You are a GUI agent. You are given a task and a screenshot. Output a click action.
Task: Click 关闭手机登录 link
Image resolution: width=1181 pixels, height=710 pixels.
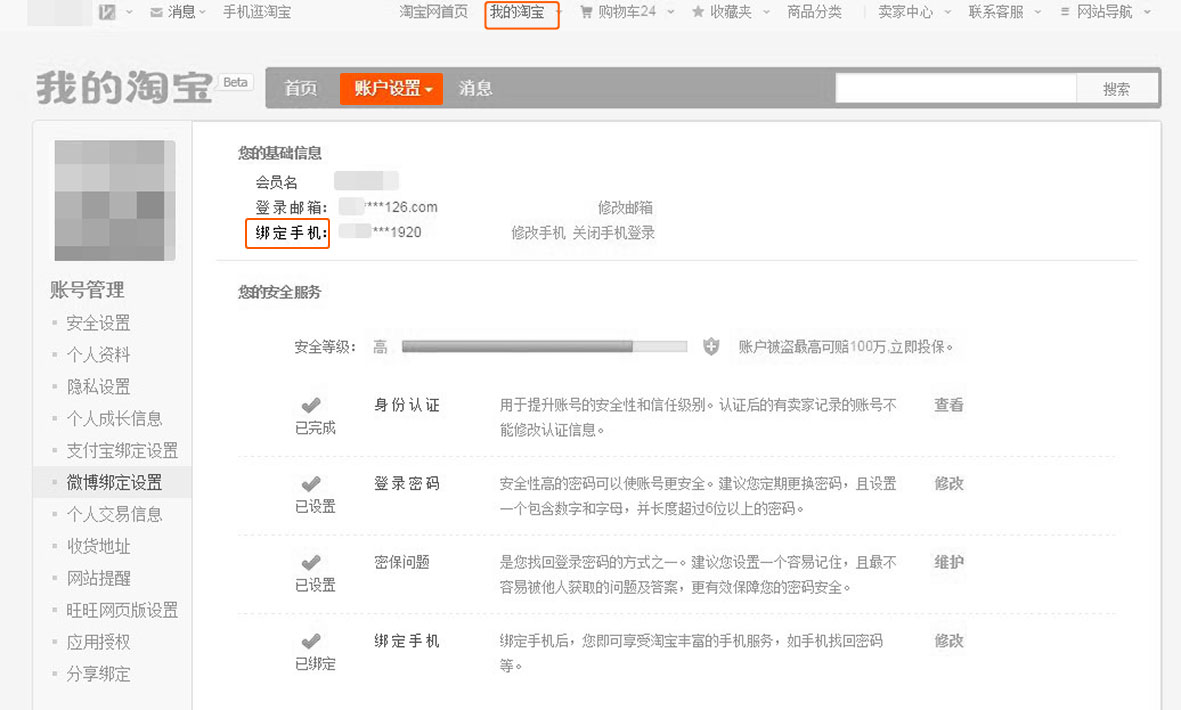[x=613, y=233]
